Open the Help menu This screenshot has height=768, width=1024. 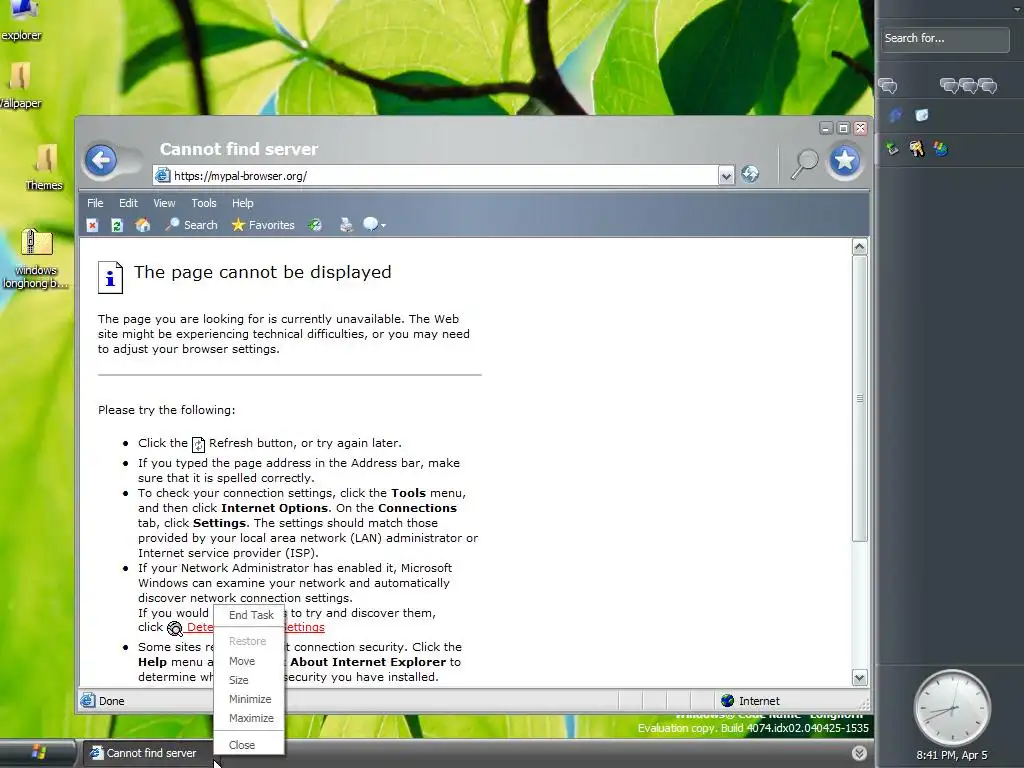242,203
